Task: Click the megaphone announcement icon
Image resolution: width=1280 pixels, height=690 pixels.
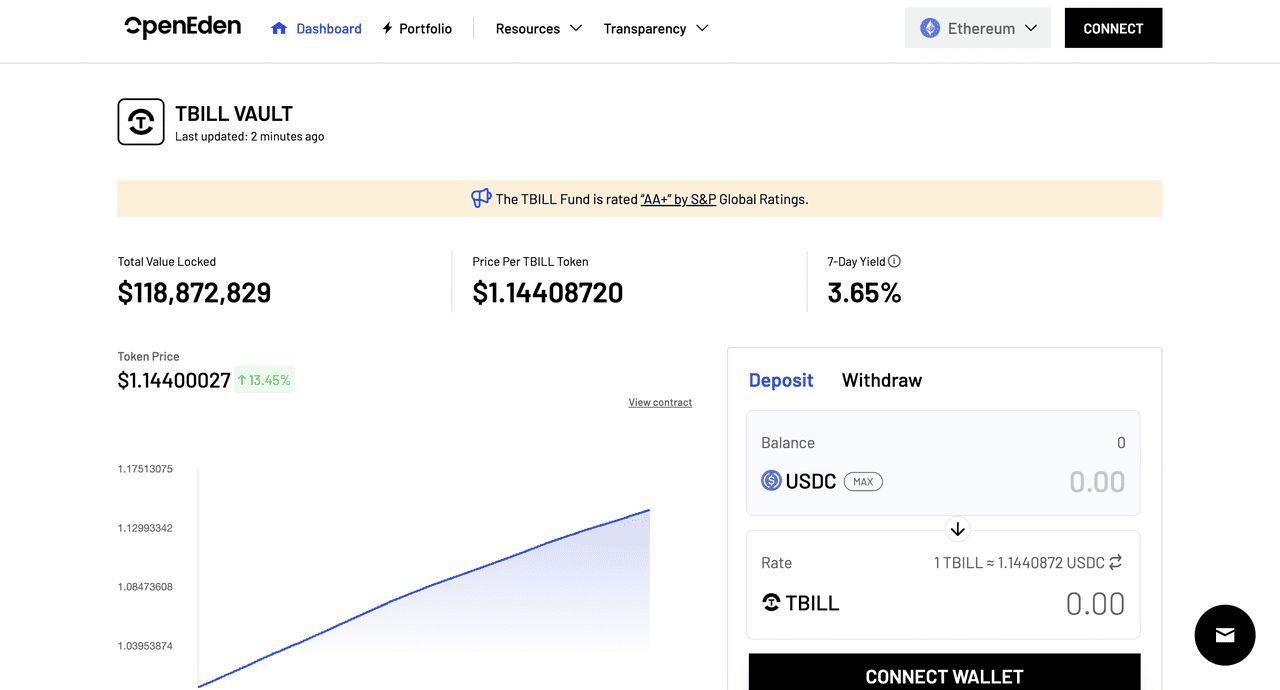Action: coord(481,198)
